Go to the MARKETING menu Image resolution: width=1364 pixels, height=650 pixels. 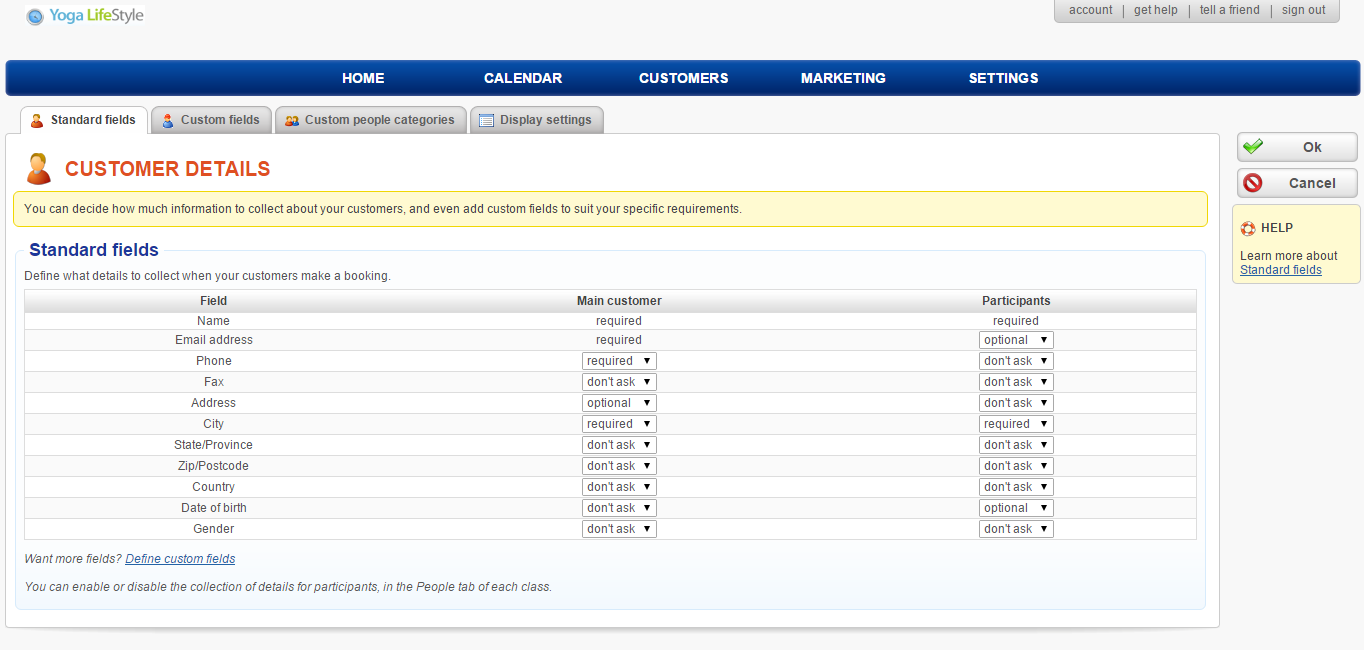pyautogui.click(x=843, y=78)
